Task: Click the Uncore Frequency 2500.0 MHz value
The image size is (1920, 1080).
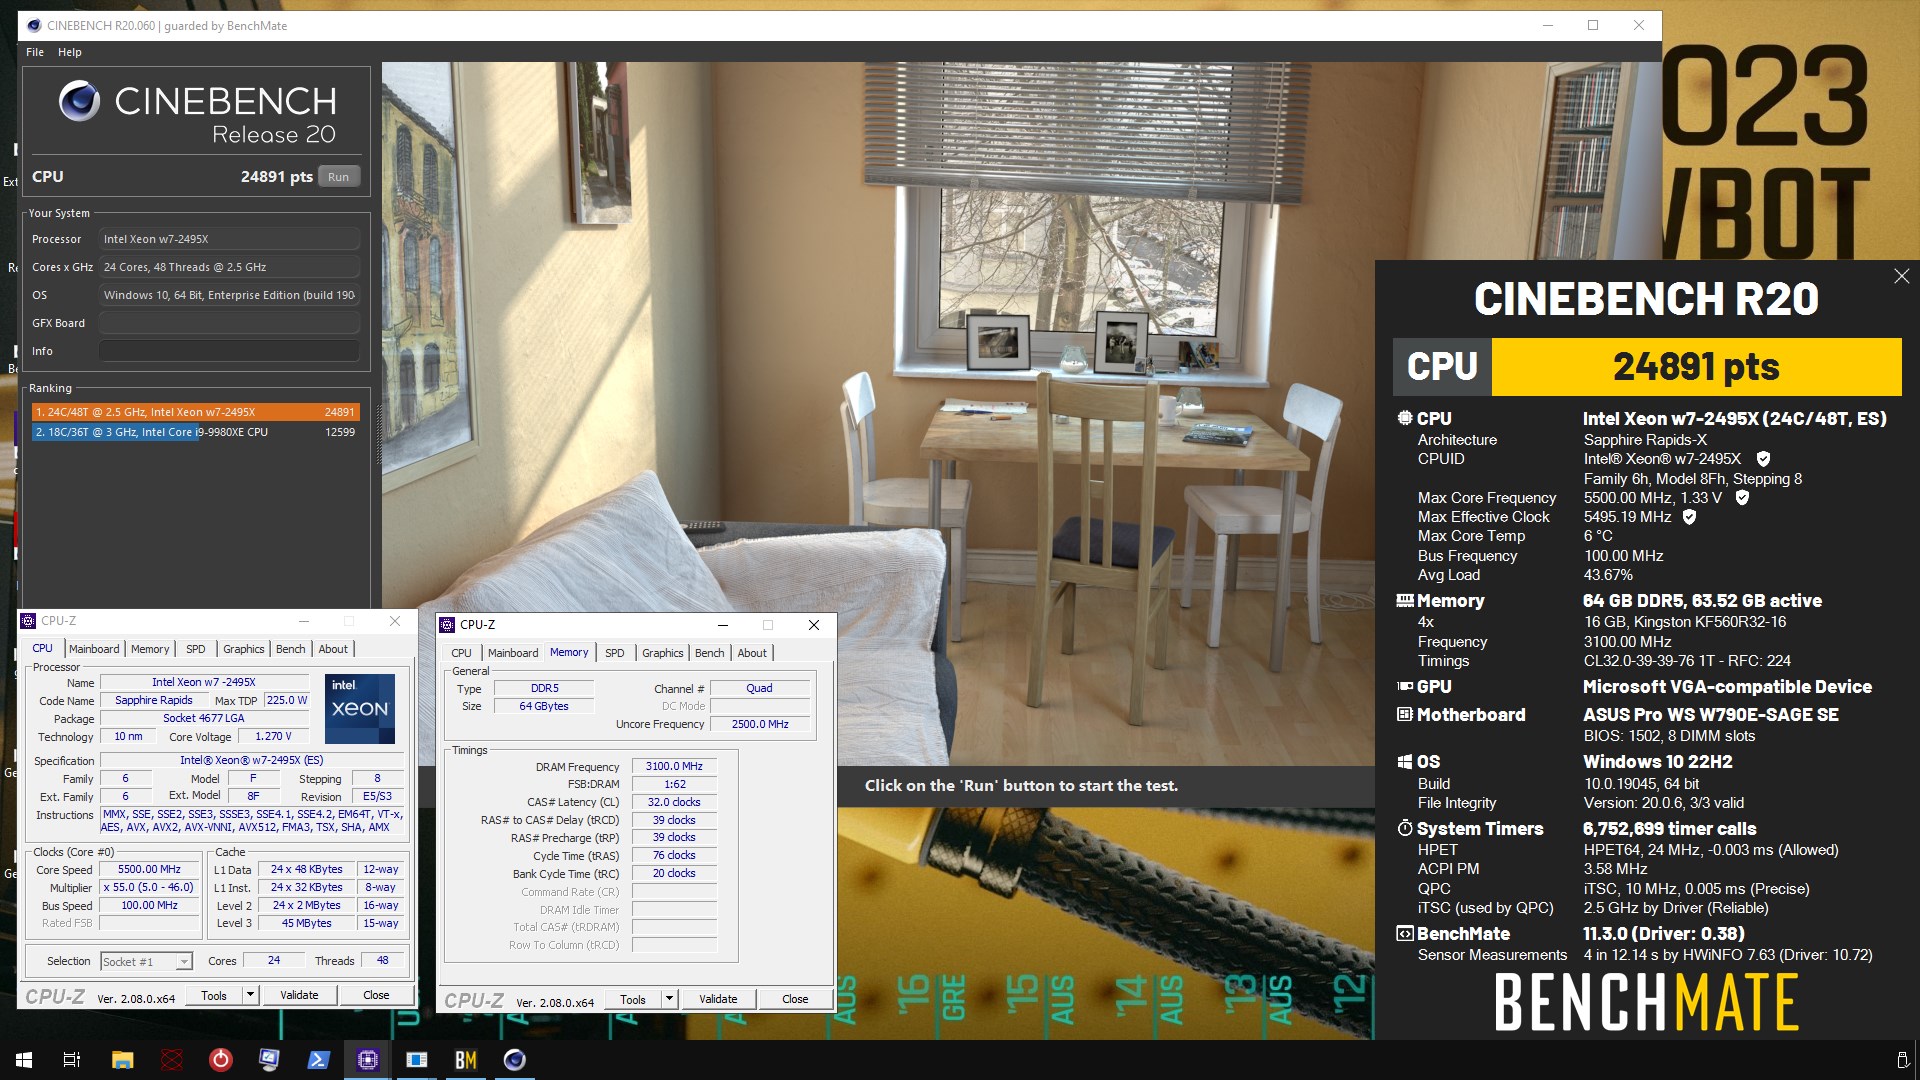Action: coord(760,724)
